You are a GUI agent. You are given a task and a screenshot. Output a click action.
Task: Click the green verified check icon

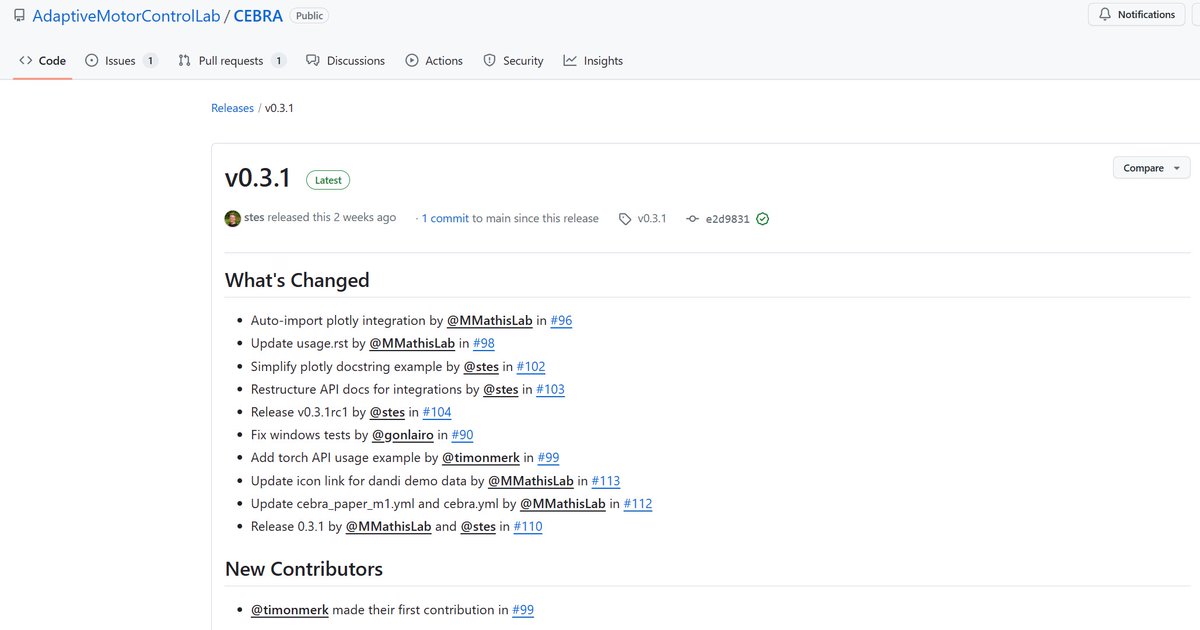tap(763, 219)
